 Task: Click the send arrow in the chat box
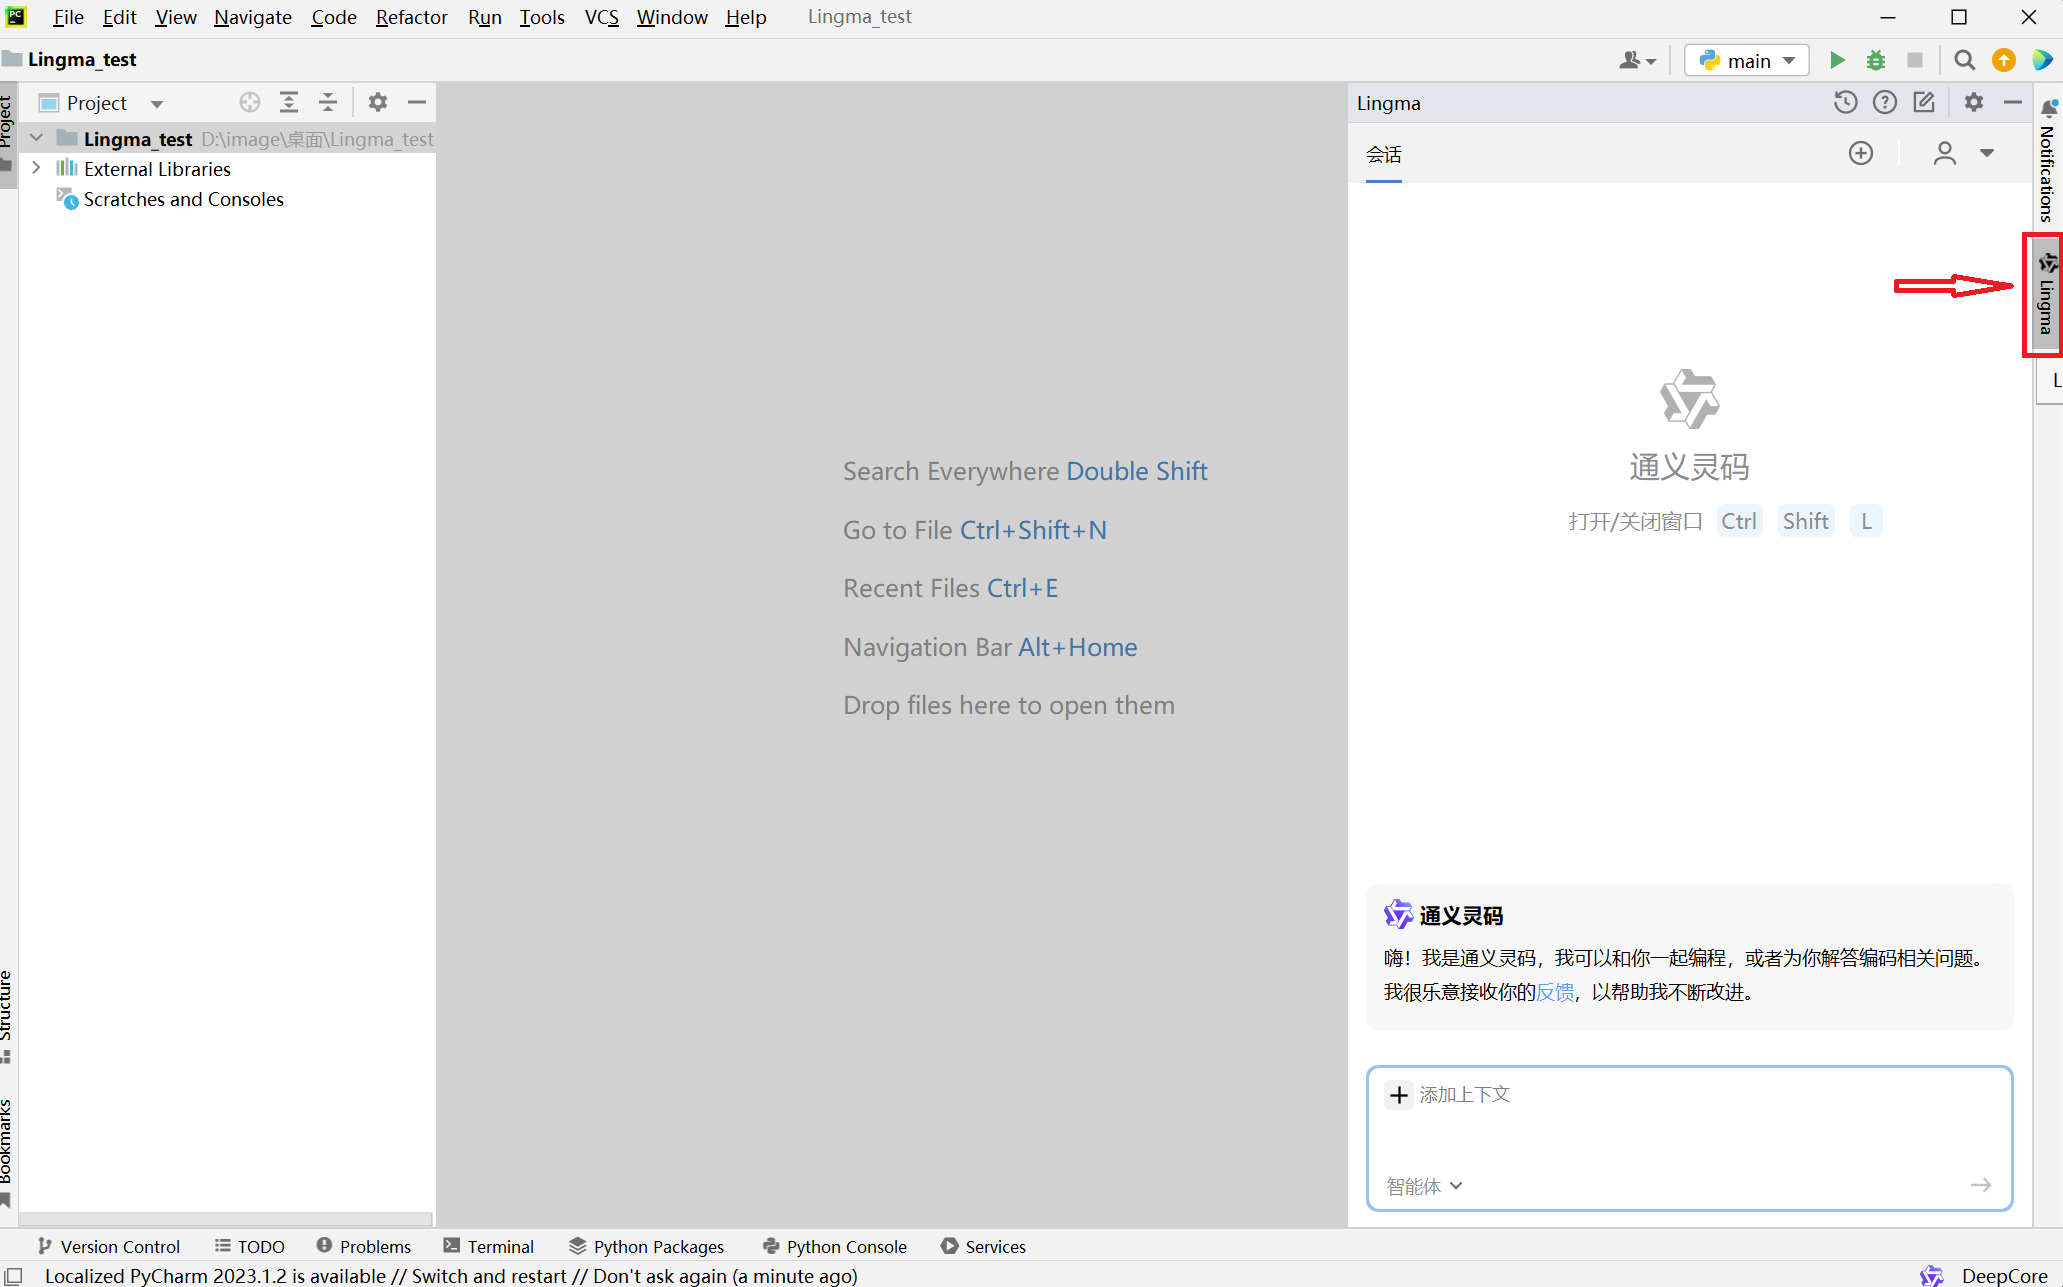click(1981, 1185)
